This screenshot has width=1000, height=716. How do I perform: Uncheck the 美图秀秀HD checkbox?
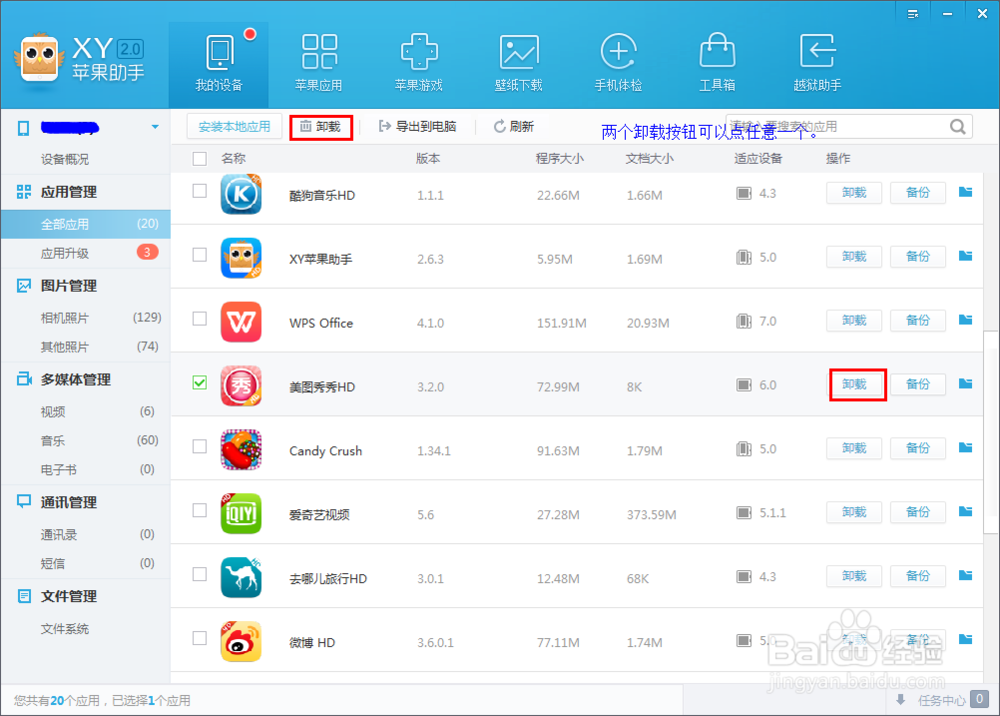[200, 383]
